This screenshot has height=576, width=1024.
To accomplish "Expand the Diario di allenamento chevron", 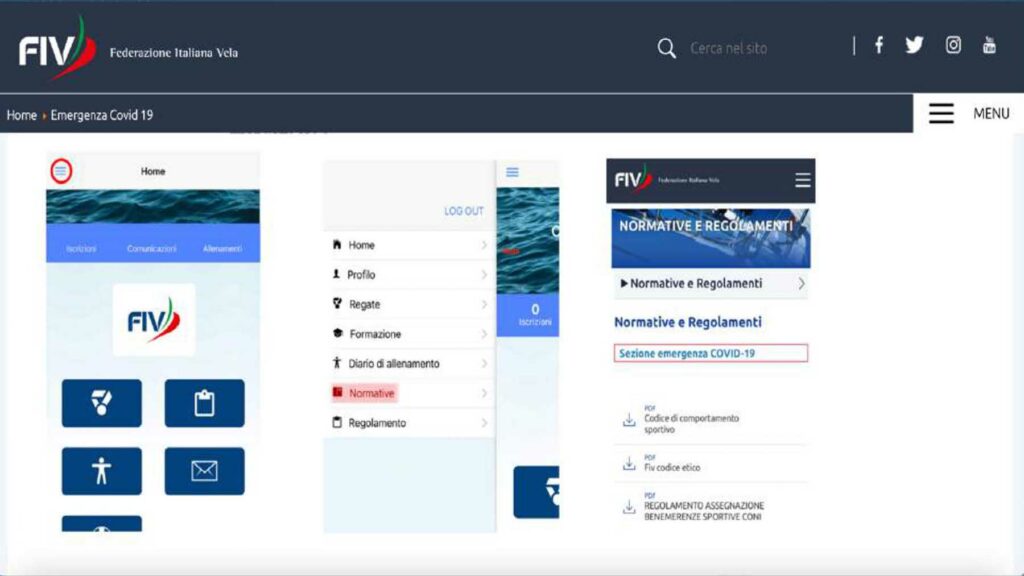I will tap(484, 363).
